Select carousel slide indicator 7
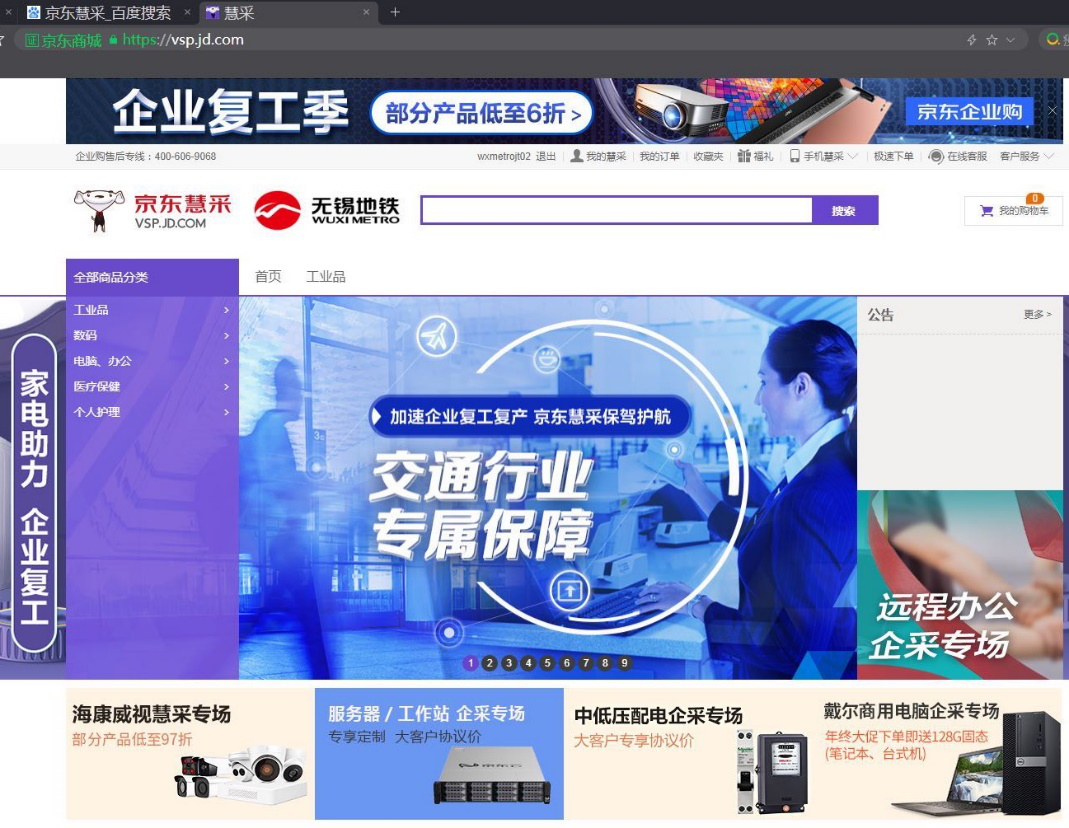The height and width of the screenshot is (828, 1069). (586, 662)
